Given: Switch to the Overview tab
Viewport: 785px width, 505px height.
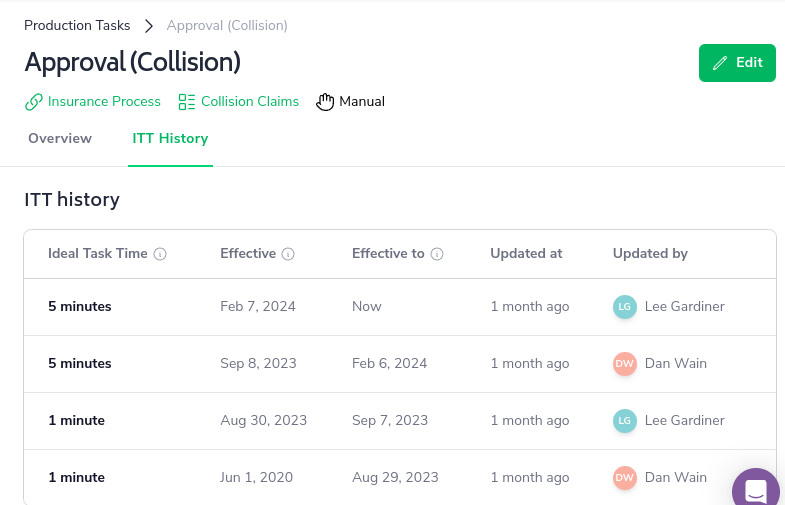Looking at the screenshot, I should [60, 139].
